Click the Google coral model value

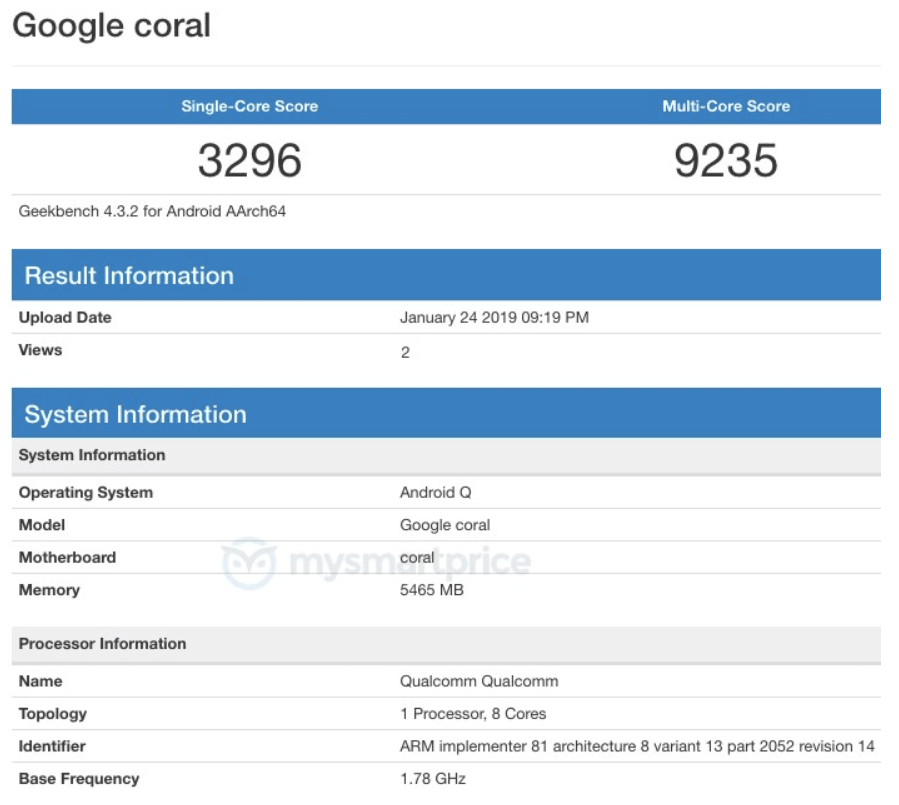pyautogui.click(x=445, y=525)
